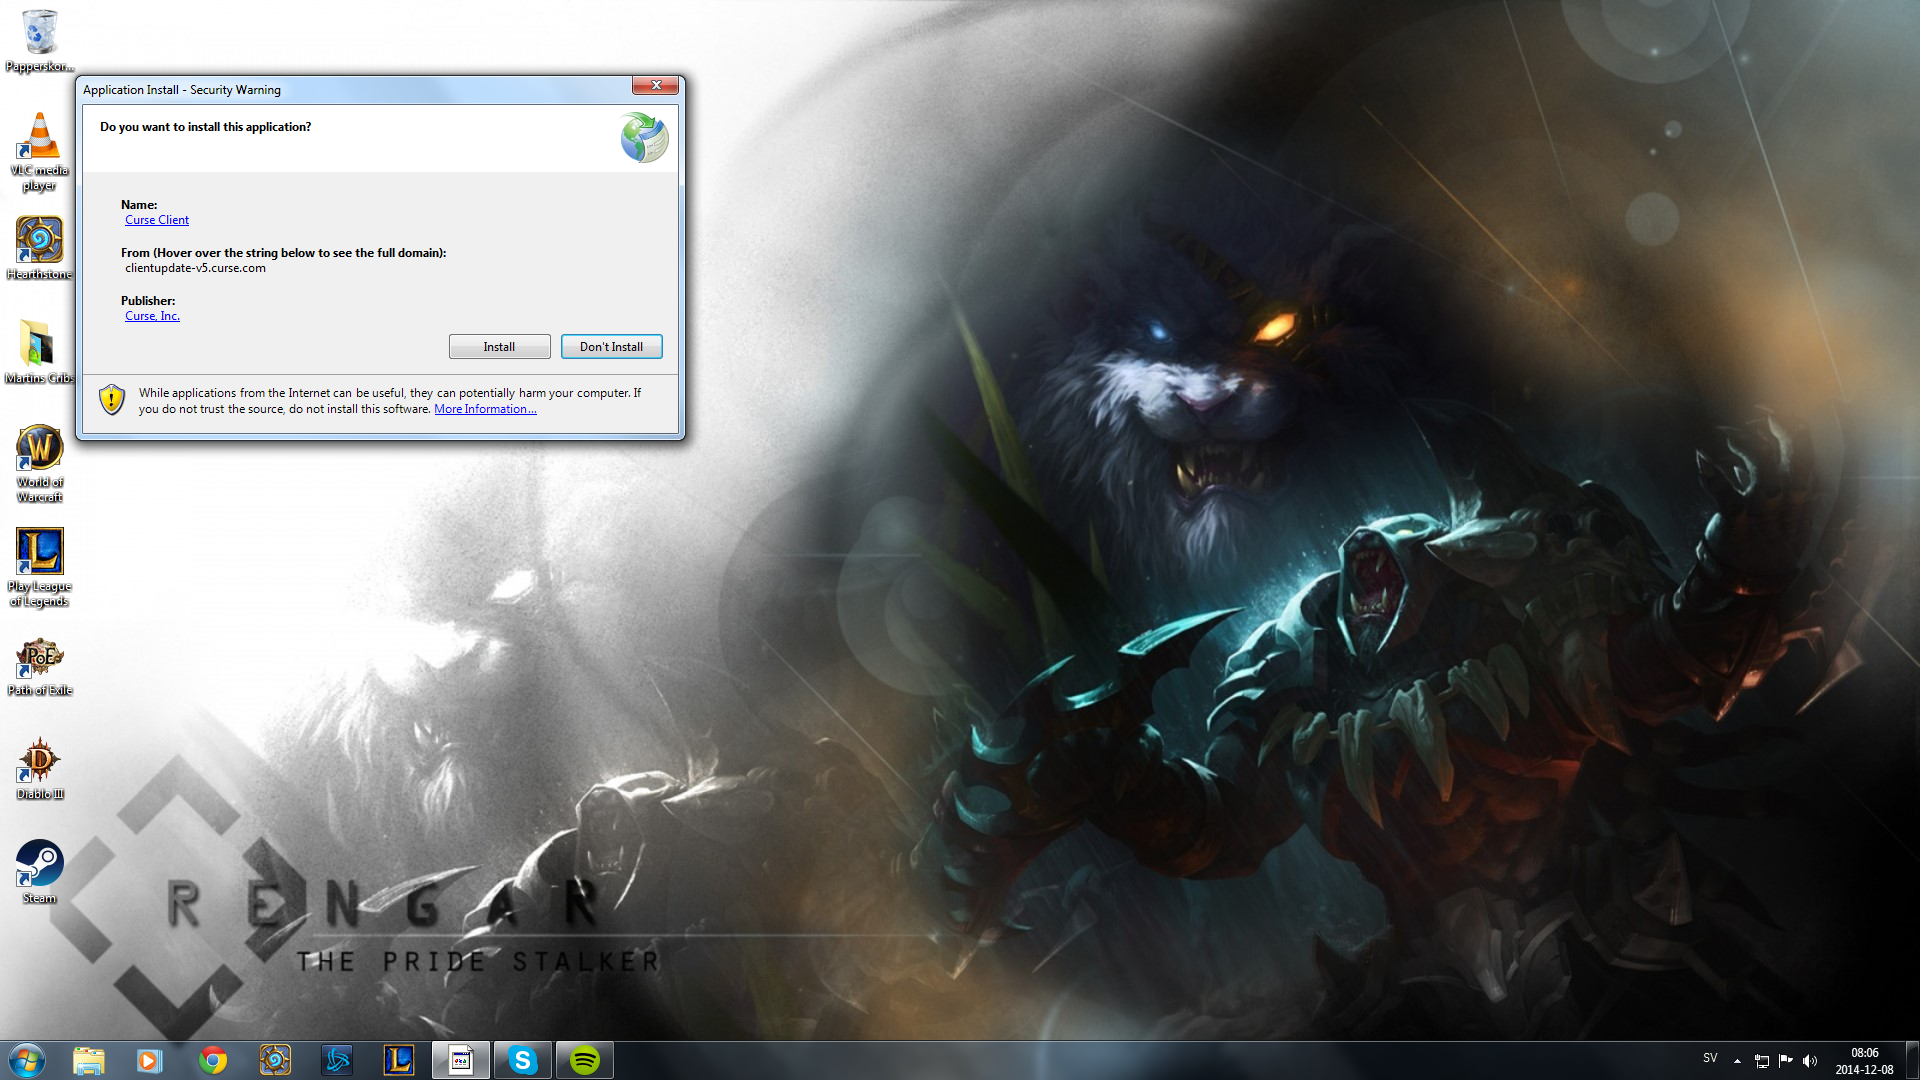Open Spotify from the taskbar
1920x1080 pixels.
pyautogui.click(x=585, y=1060)
